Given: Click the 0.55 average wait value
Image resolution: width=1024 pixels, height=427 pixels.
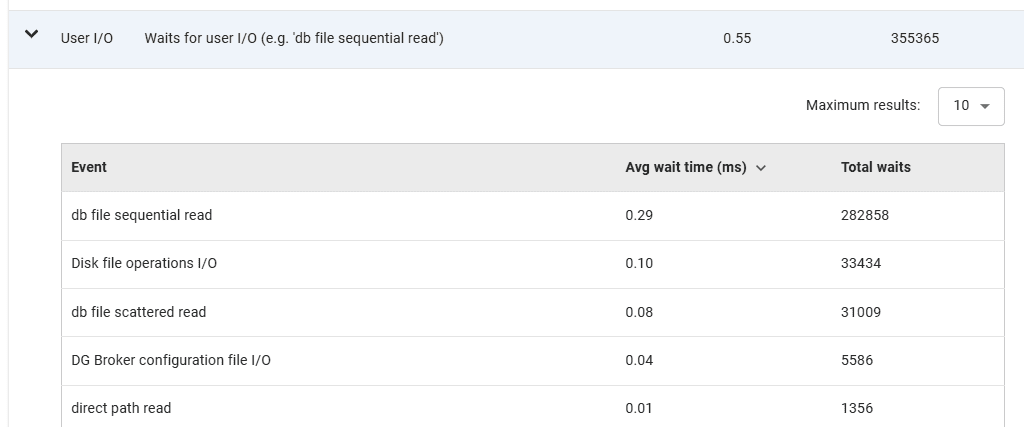Looking at the screenshot, I should click(x=737, y=39).
